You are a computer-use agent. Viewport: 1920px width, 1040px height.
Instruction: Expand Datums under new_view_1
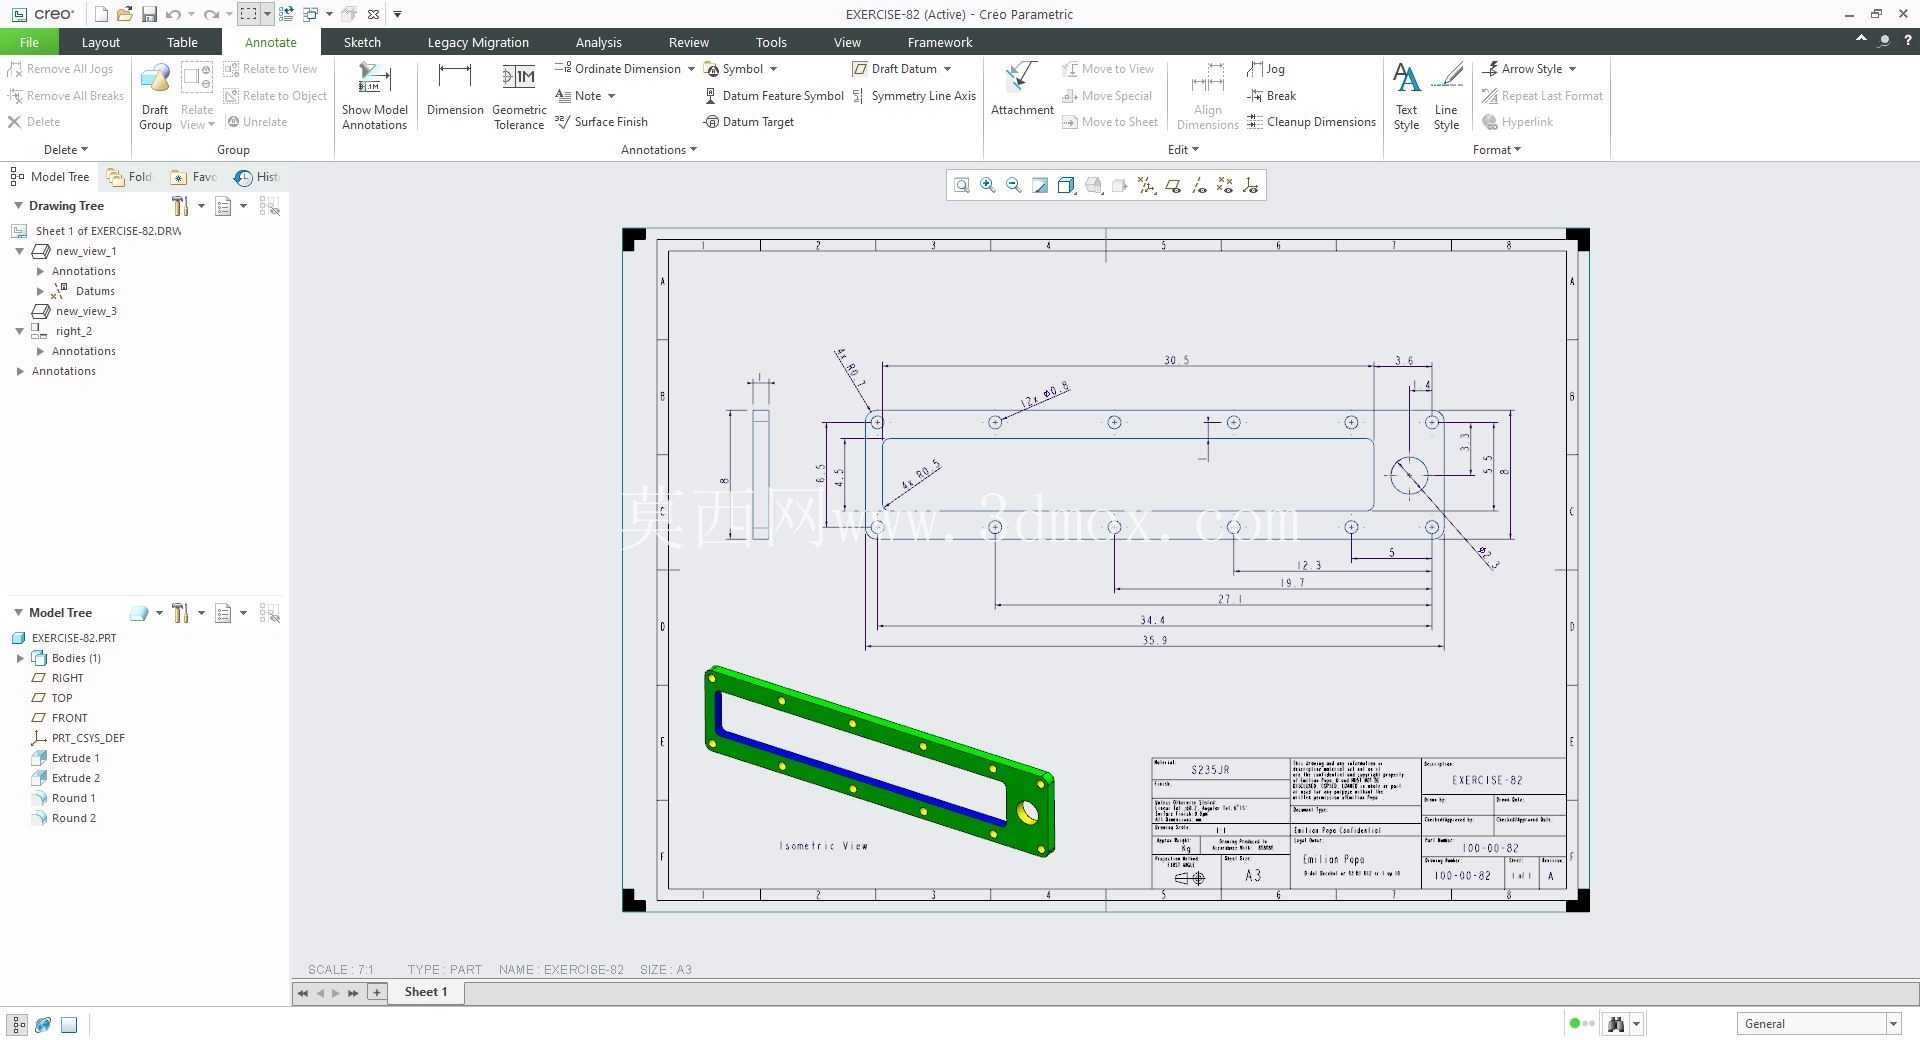click(40, 291)
